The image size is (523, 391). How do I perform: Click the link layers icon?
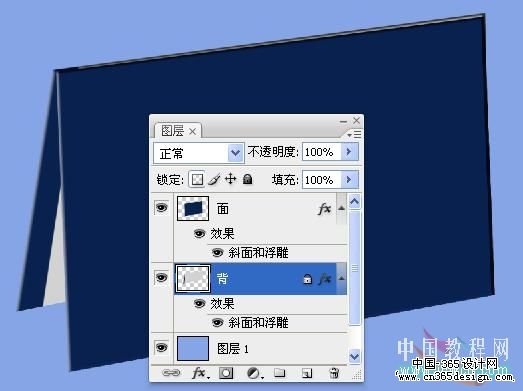[x=171, y=373]
